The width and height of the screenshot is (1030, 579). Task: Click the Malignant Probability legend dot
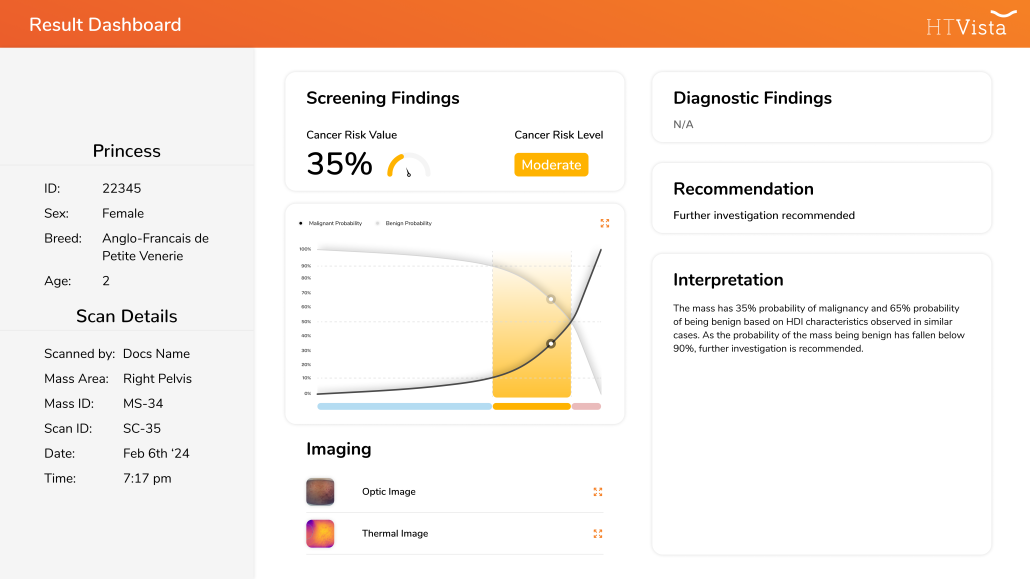pyautogui.click(x=301, y=223)
